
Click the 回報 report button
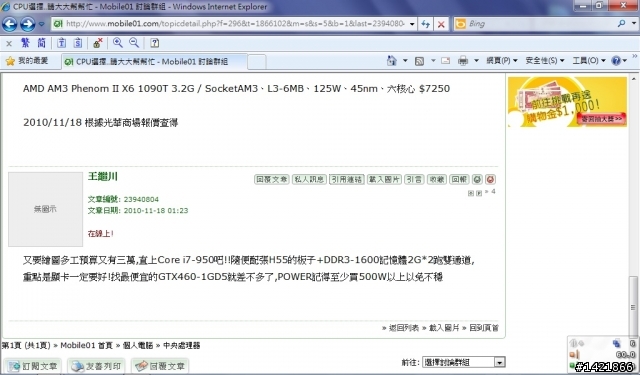[x=459, y=180]
